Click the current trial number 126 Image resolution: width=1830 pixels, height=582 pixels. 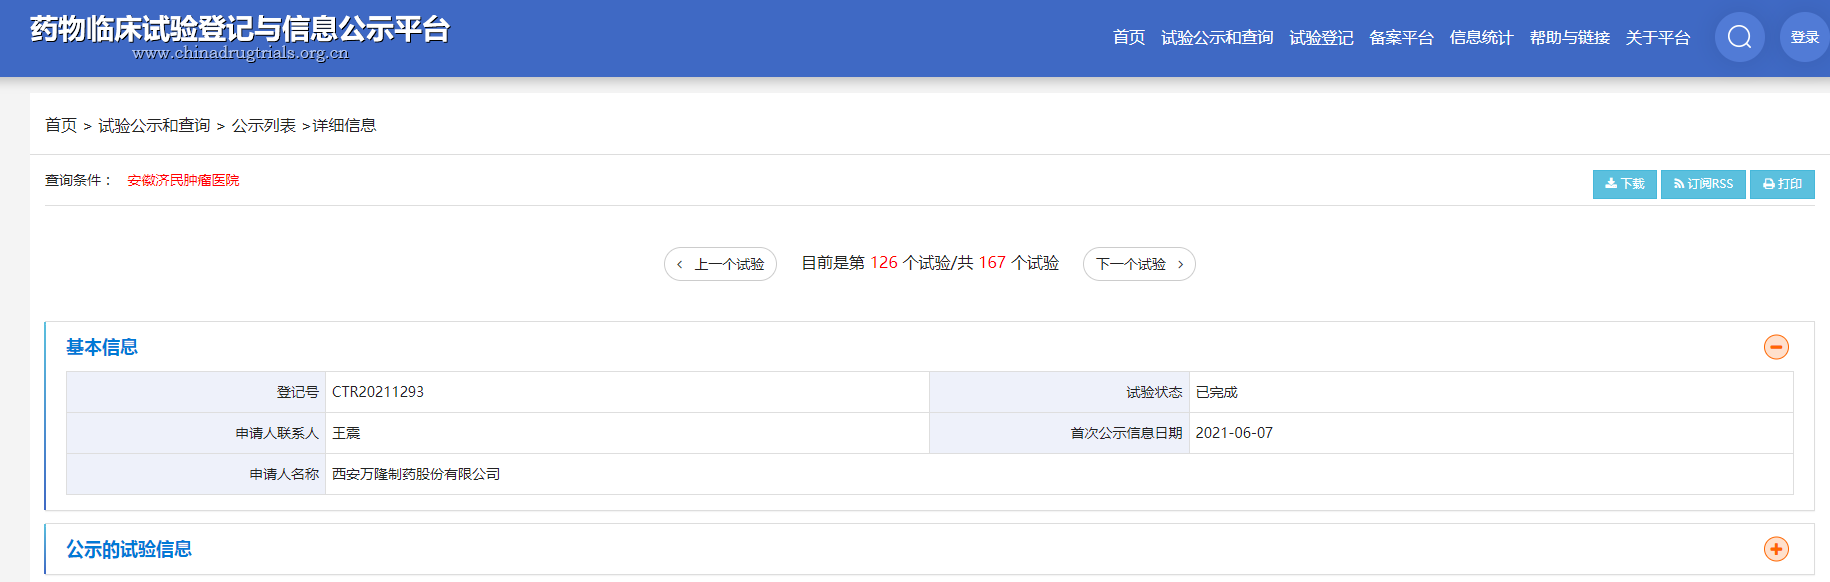pyautogui.click(x=884, y=262)
